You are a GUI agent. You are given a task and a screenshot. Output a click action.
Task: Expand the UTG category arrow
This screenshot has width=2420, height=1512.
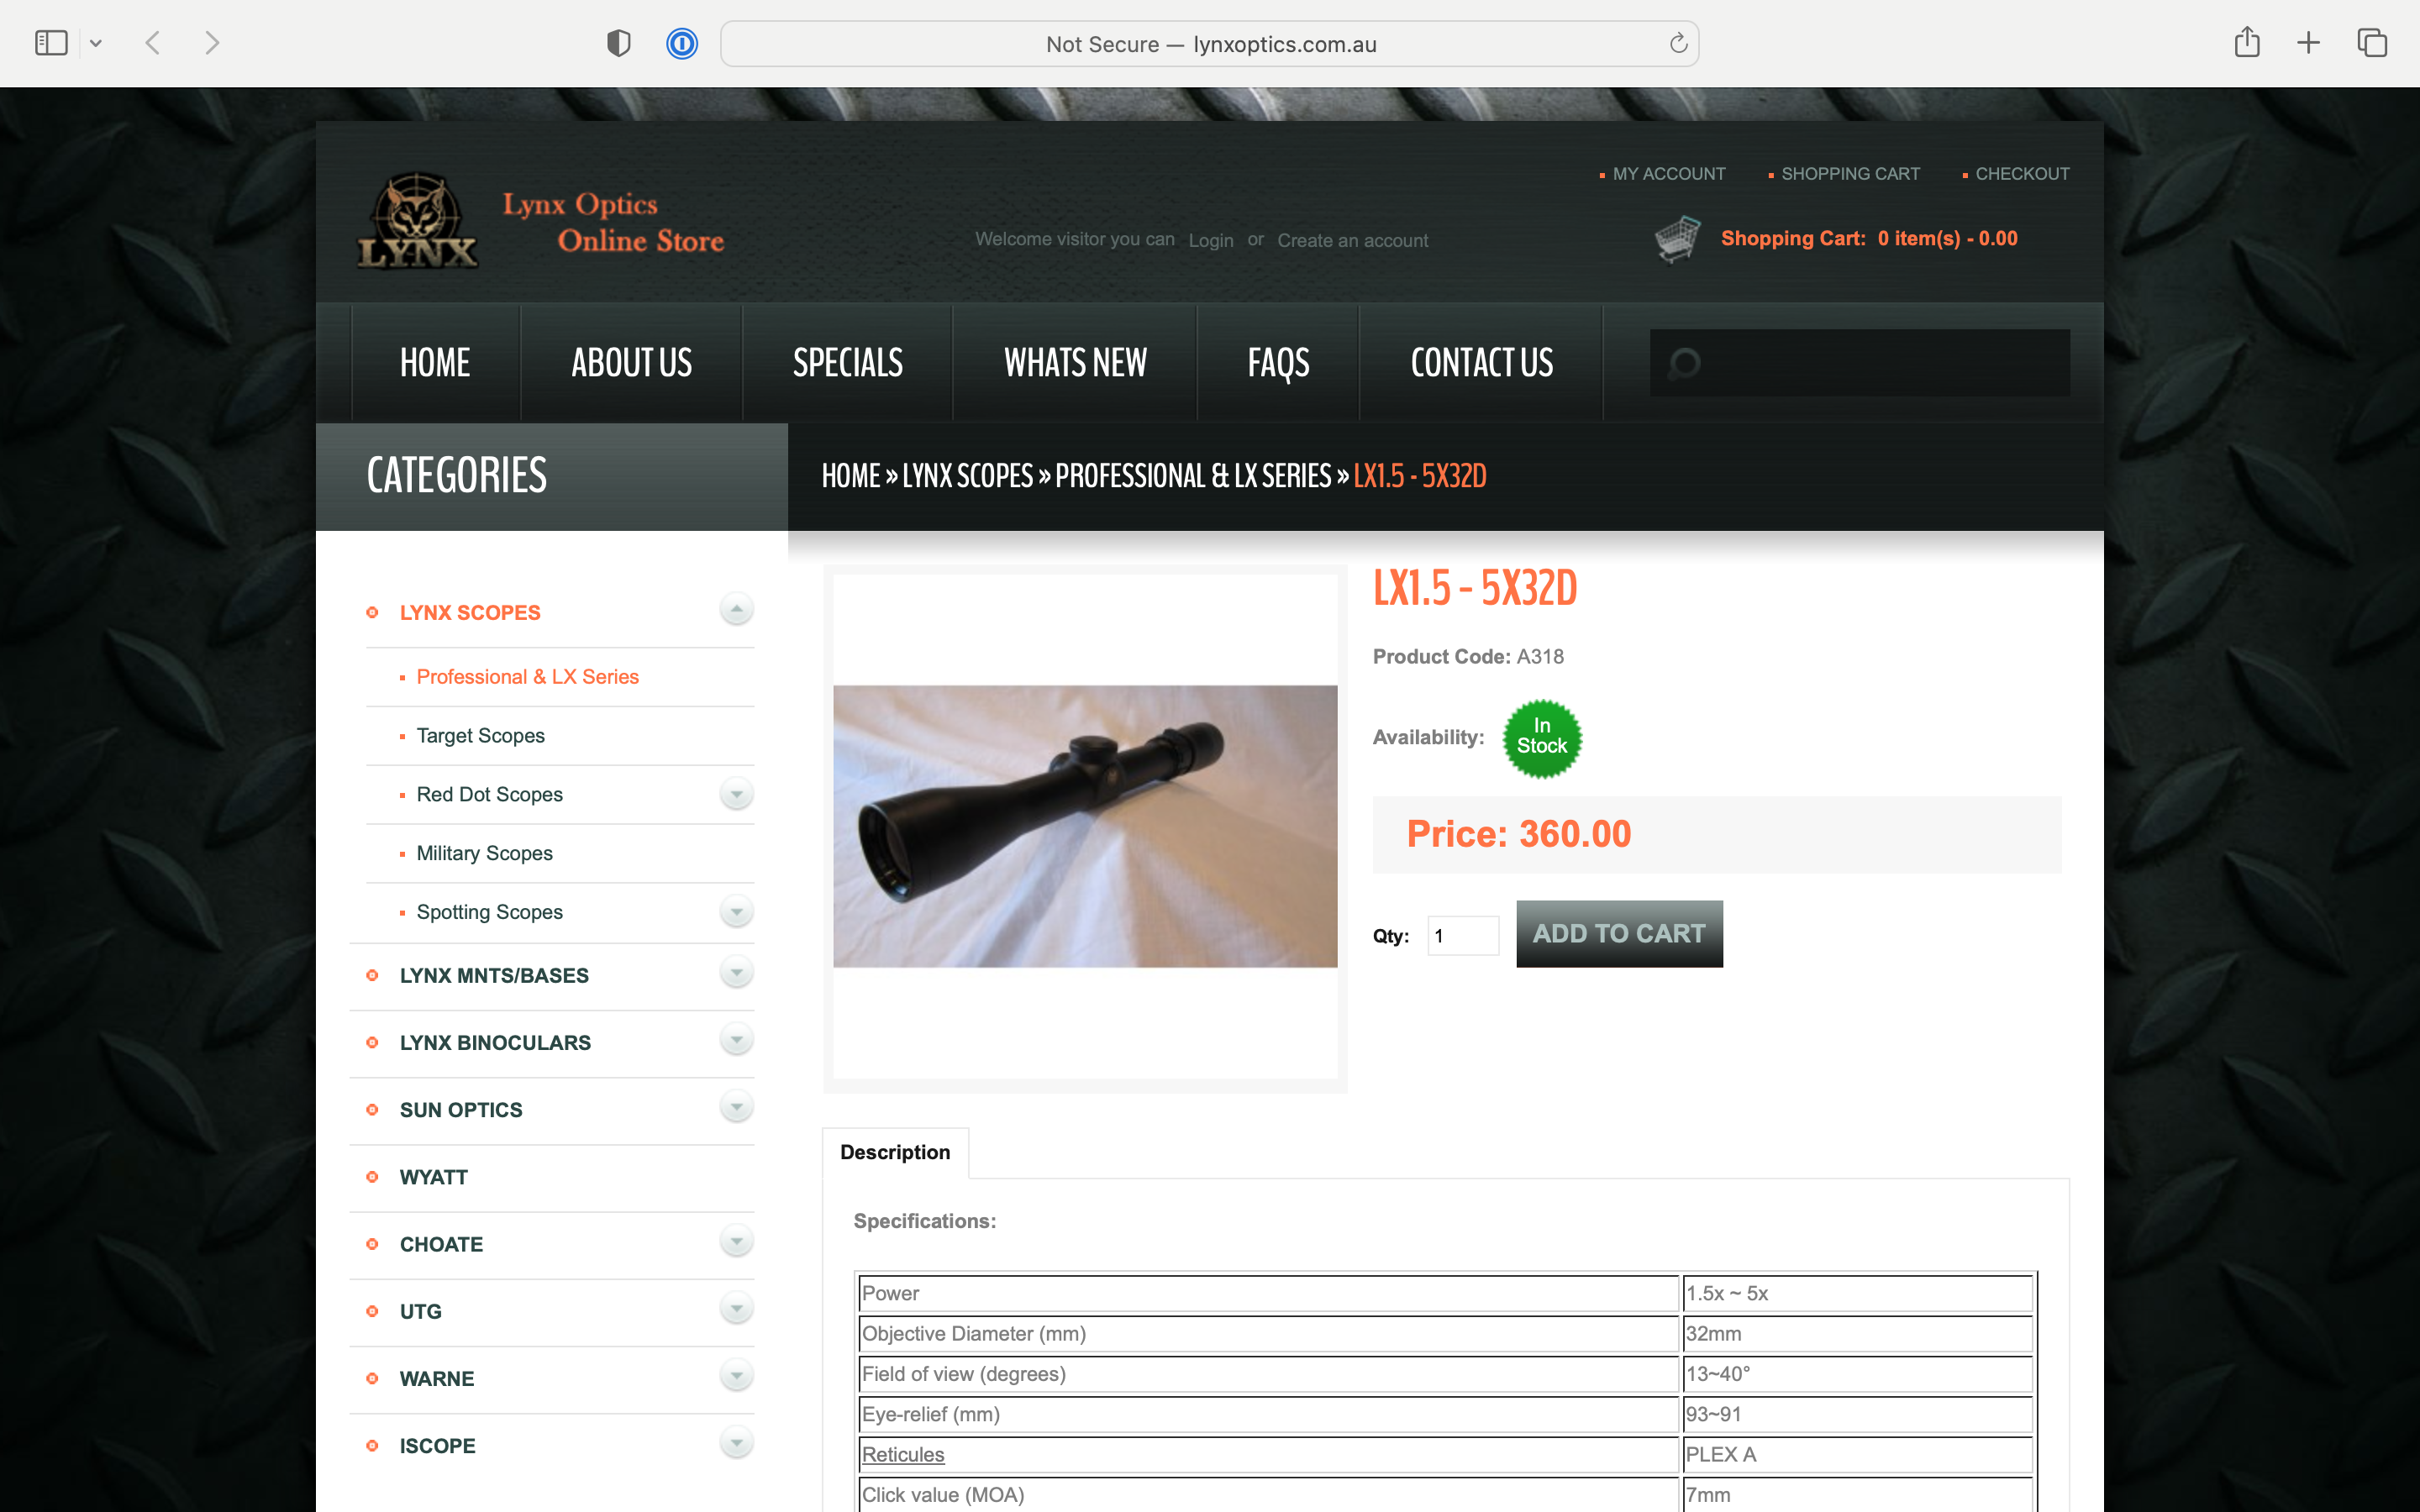[736, 1309]
